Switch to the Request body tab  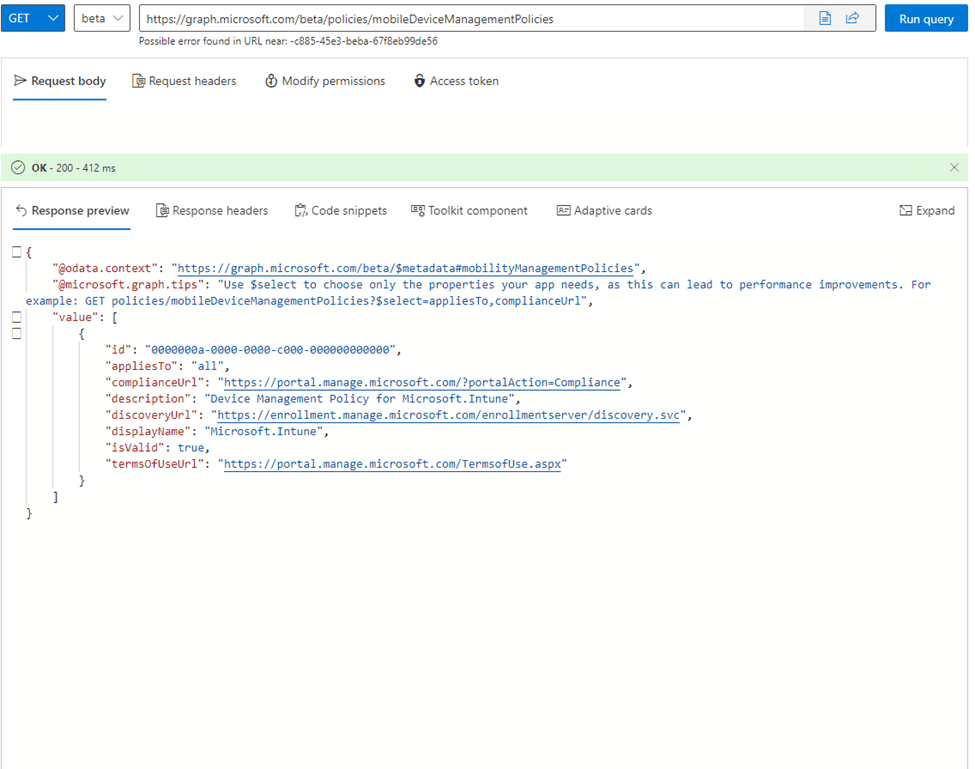tap(60, 81)
